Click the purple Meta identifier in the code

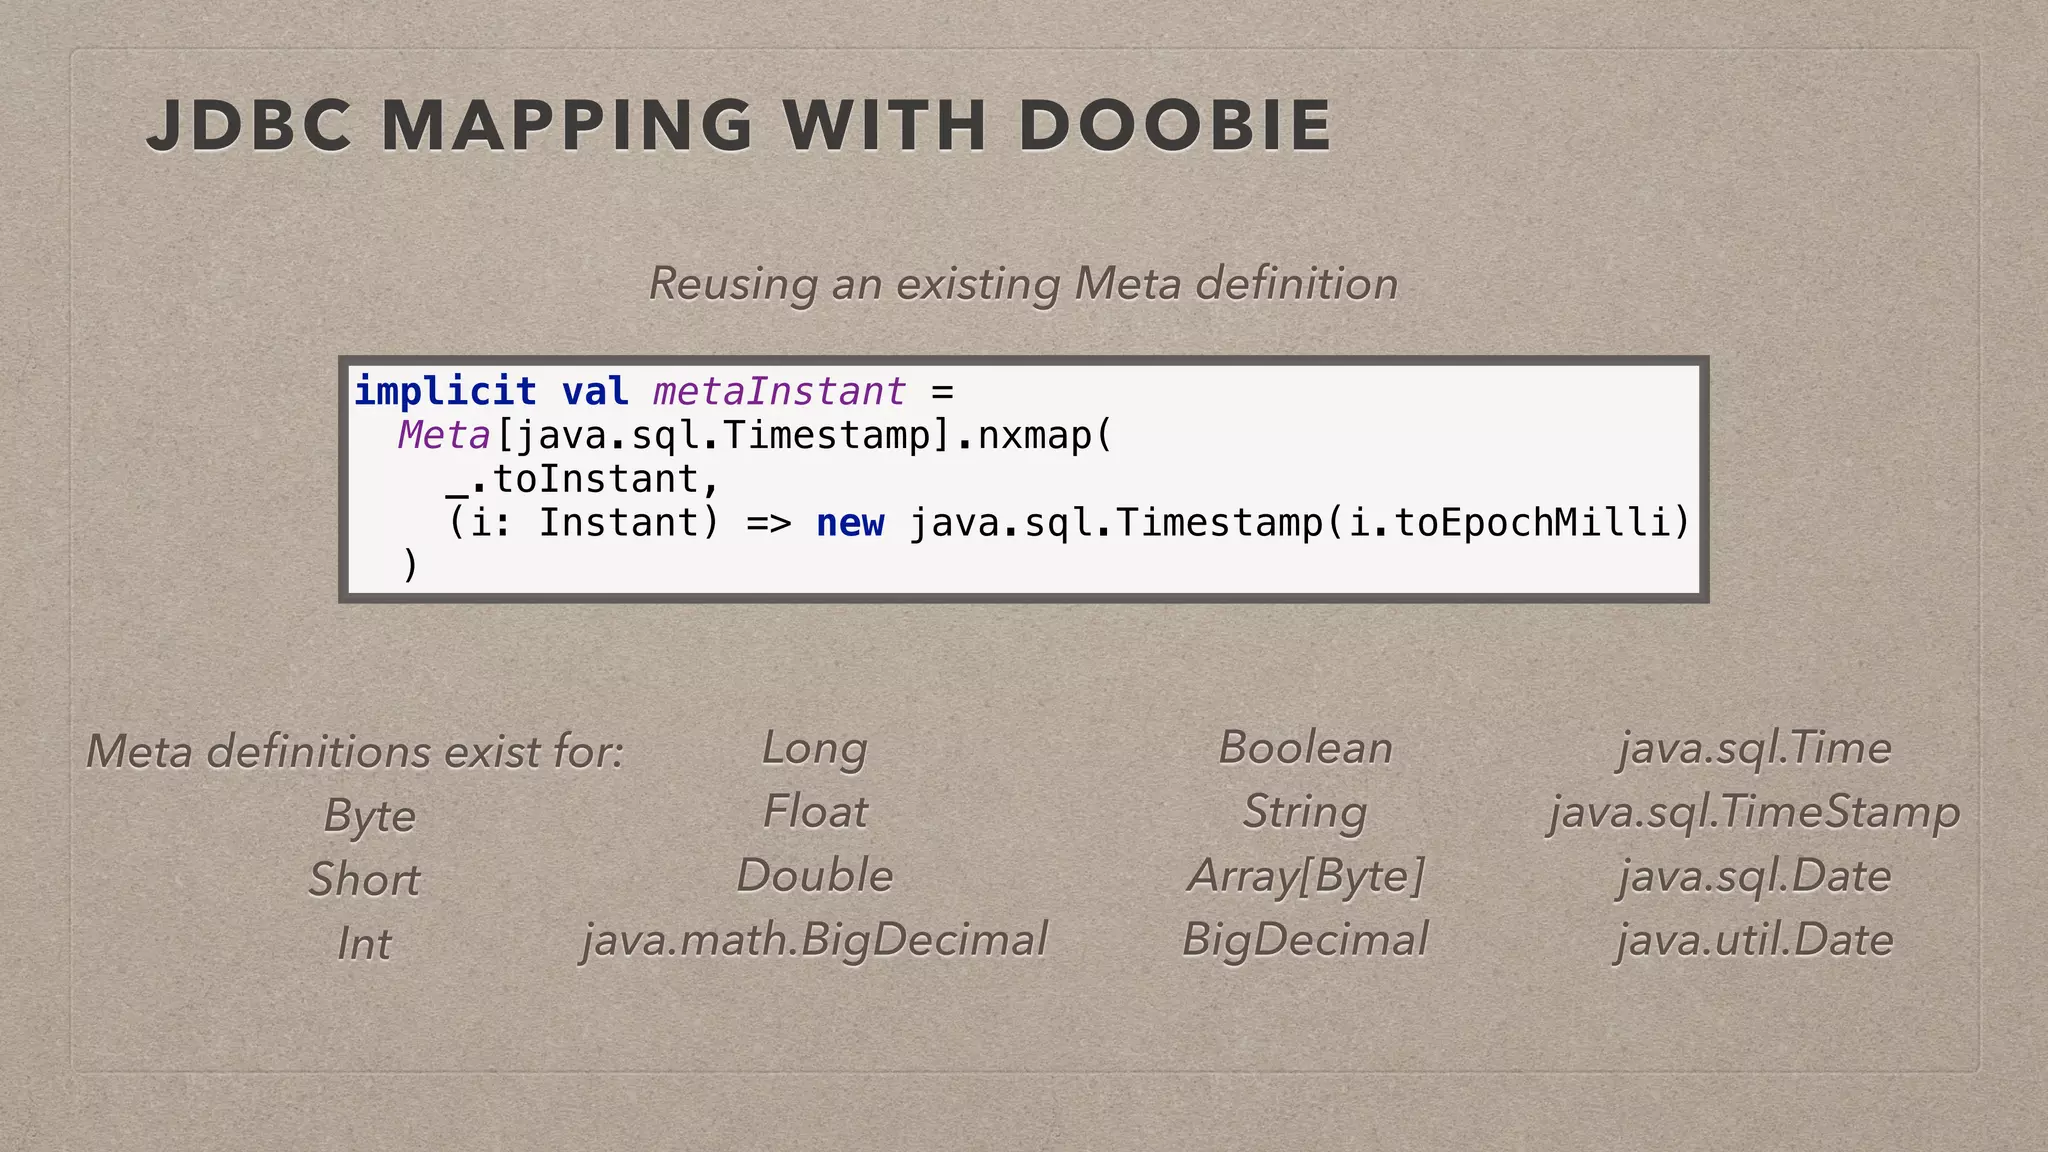tap(444, 436)
